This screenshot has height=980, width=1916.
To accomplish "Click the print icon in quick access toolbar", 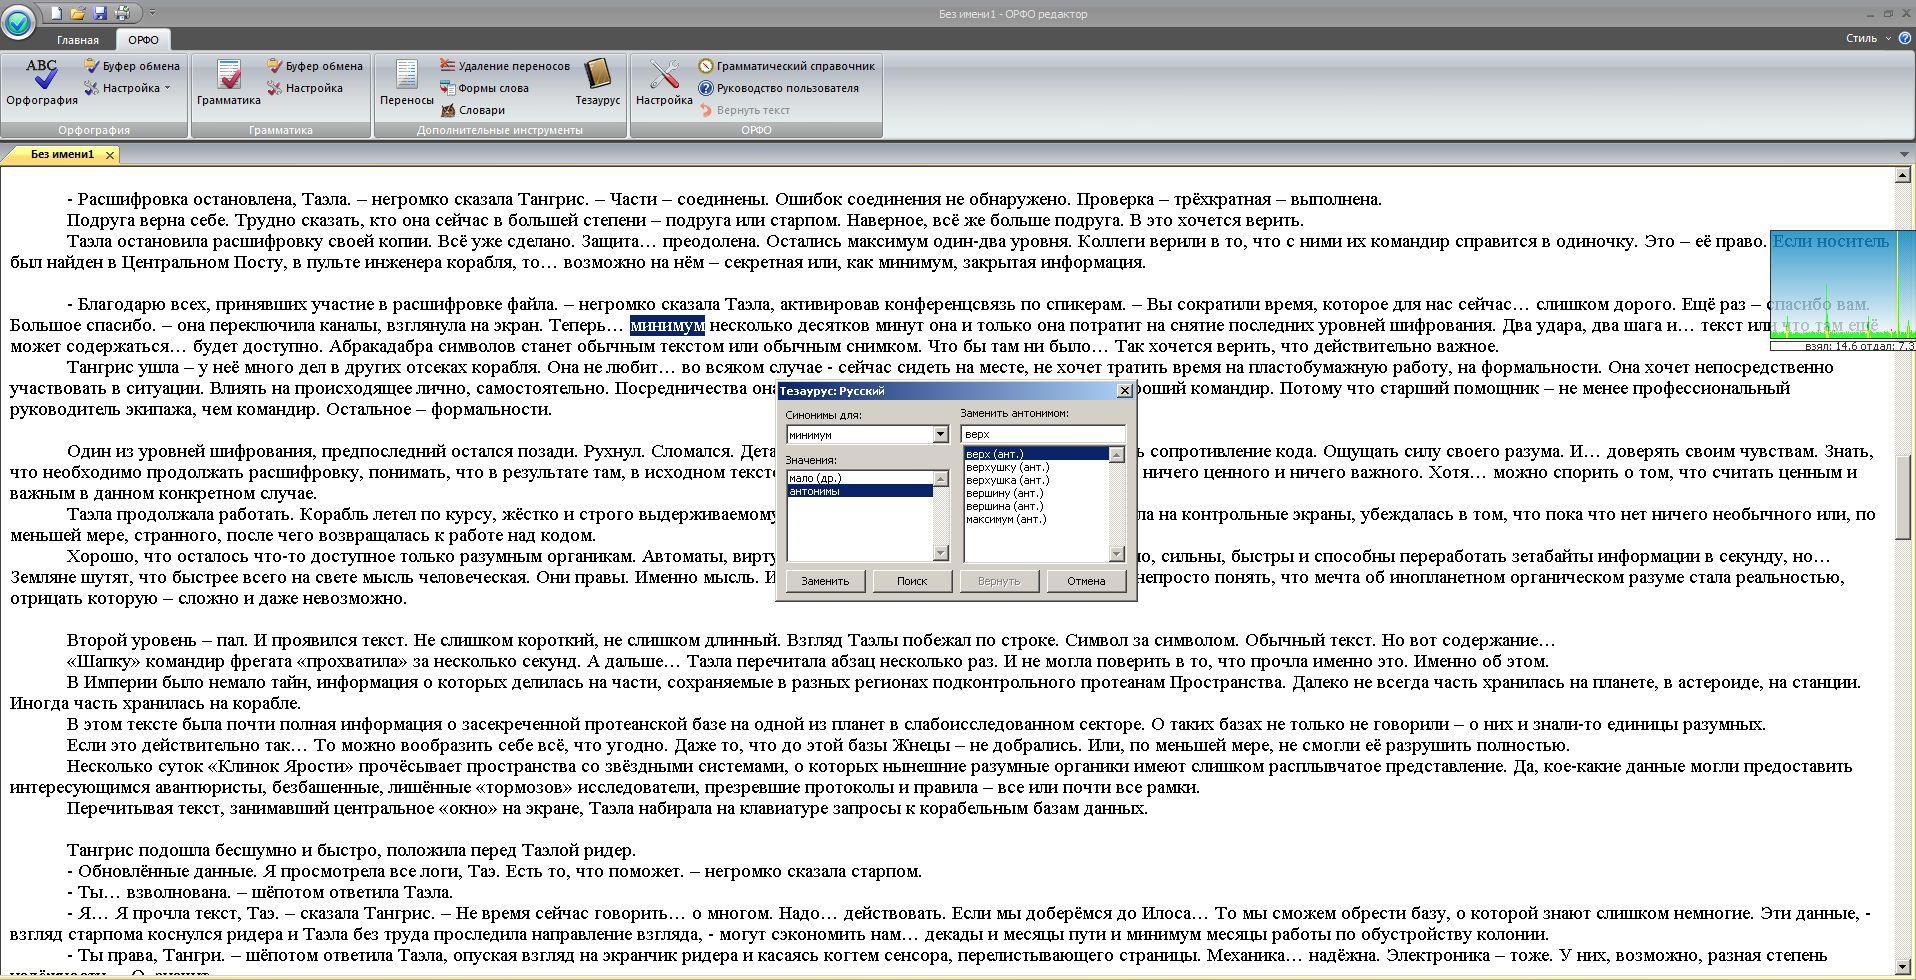I will coord(122,13).
